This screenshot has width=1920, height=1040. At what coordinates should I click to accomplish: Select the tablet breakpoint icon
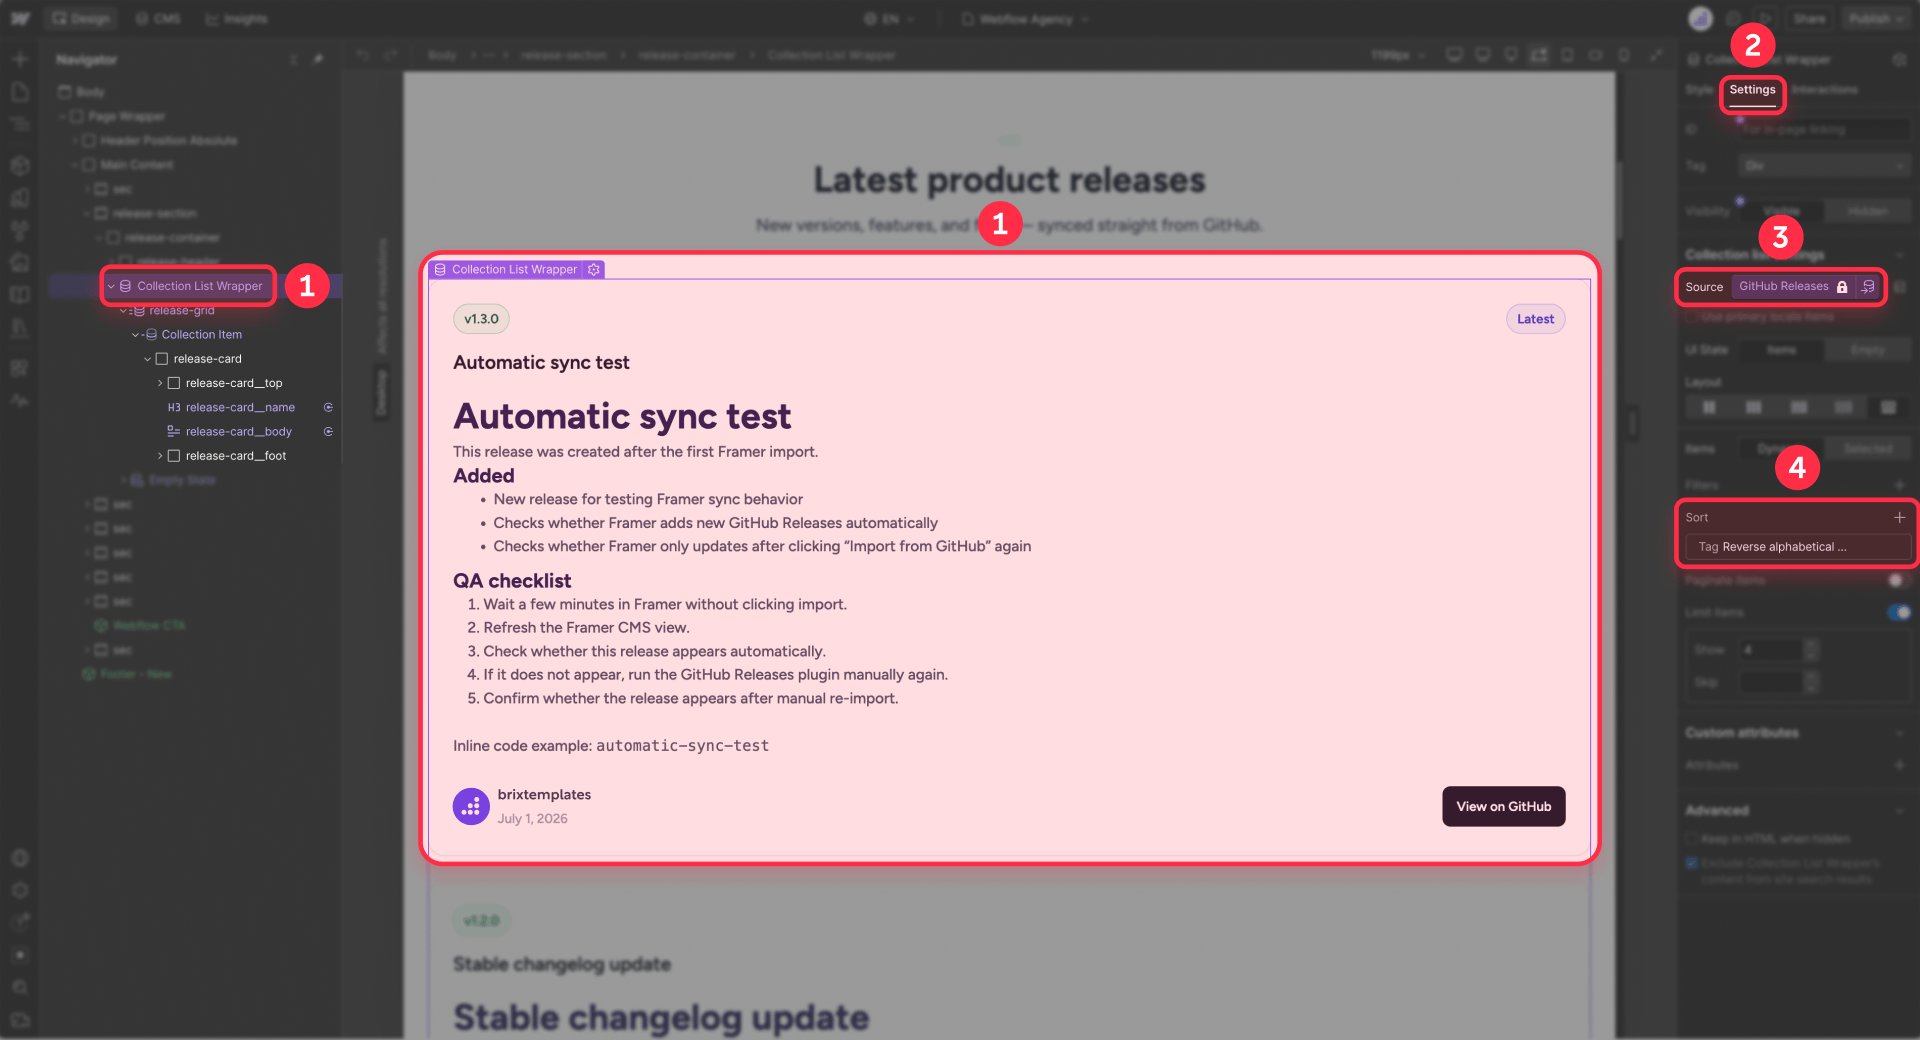click(x=1567, y=55)
